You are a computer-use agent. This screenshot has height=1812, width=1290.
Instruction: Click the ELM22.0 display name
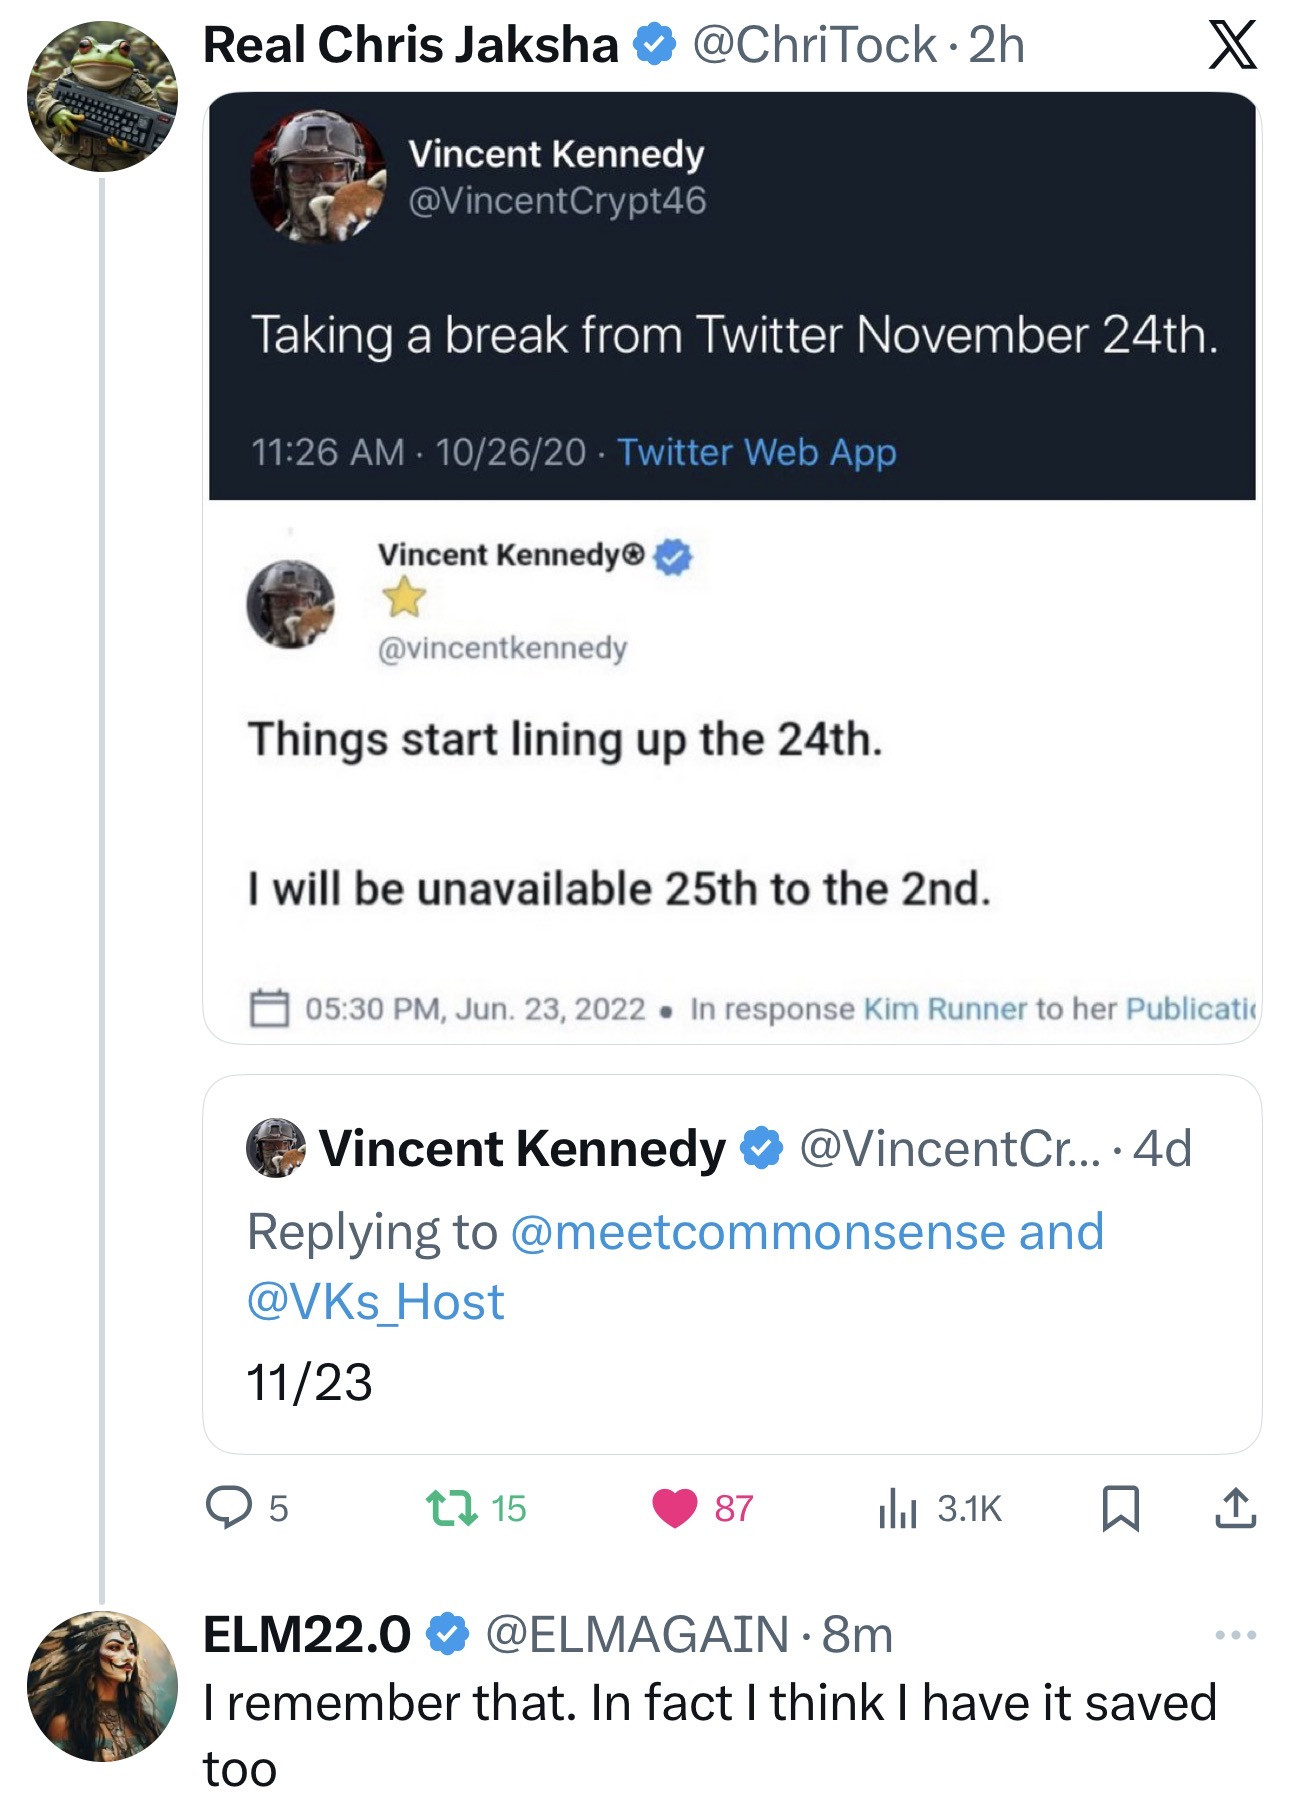tap(306, 1635)
